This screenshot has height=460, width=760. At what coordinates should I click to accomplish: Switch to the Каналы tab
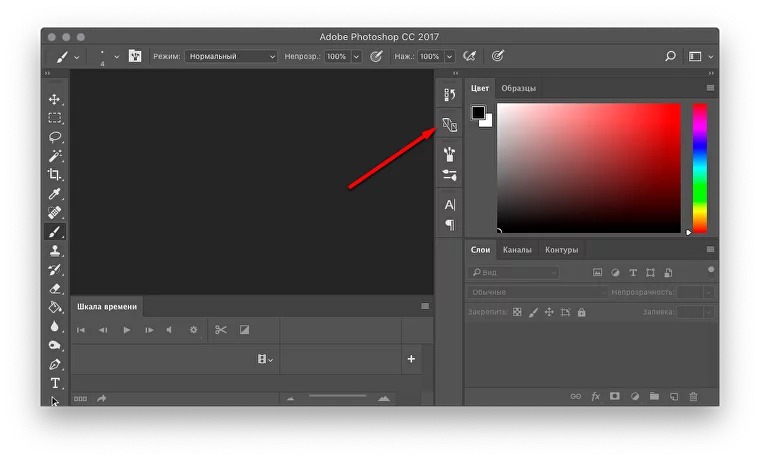(x=517, y=250)
